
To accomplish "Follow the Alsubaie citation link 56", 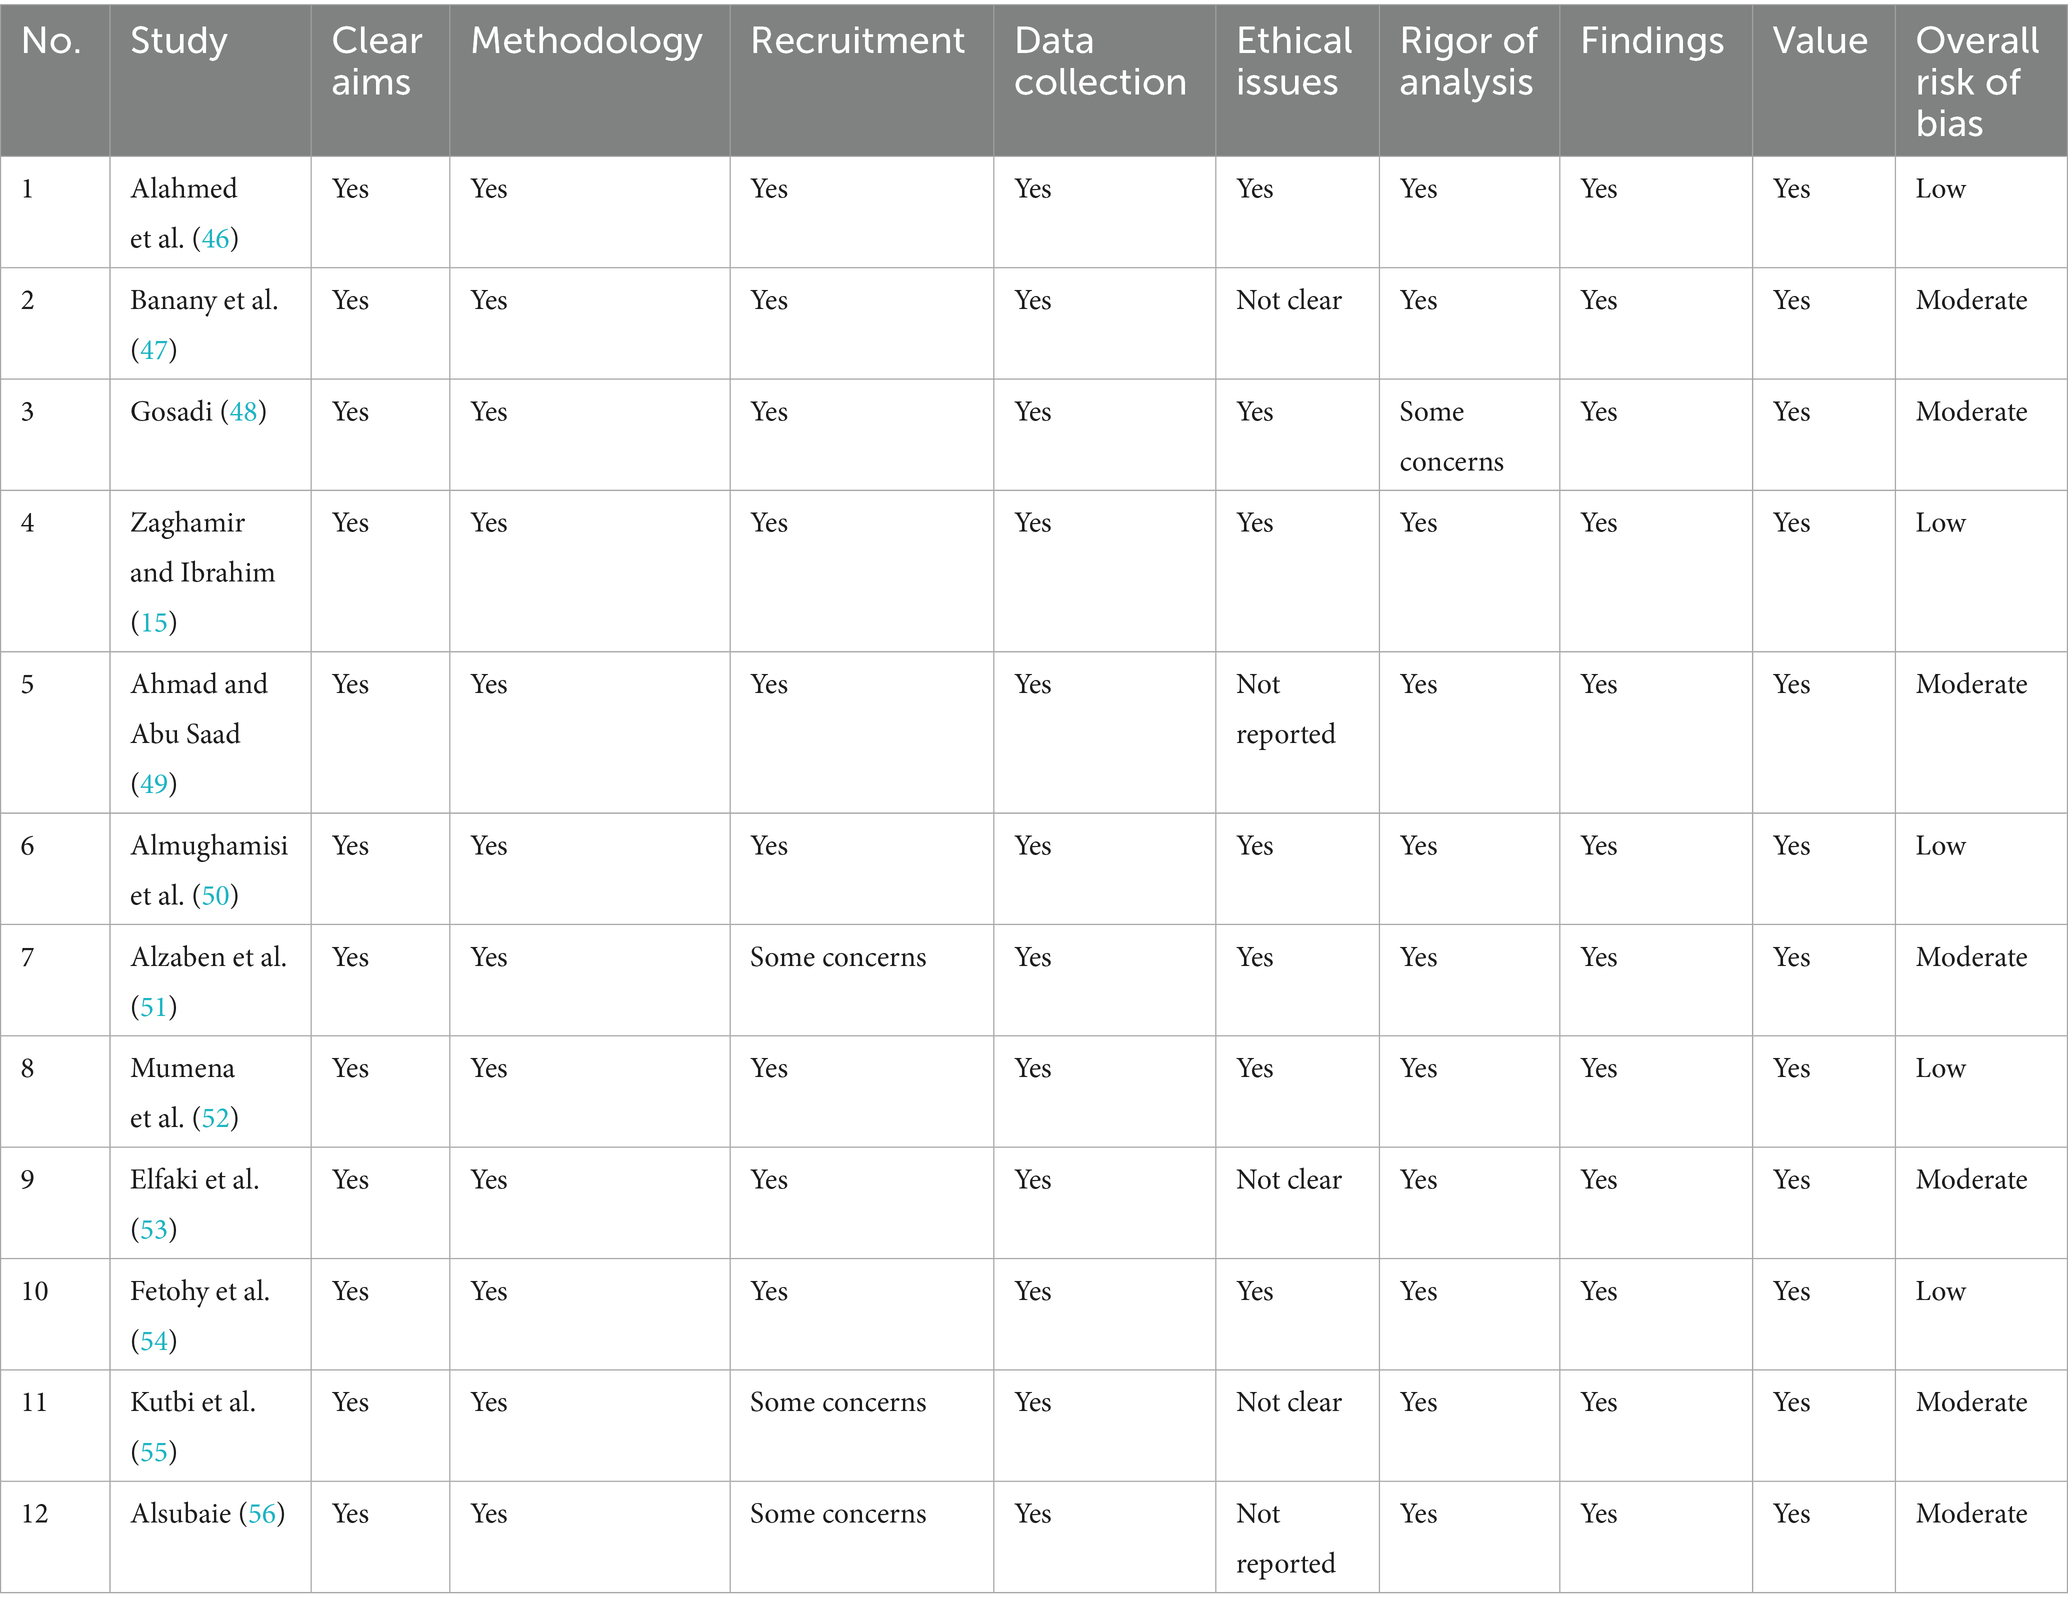I will [x=261, y=1514].
